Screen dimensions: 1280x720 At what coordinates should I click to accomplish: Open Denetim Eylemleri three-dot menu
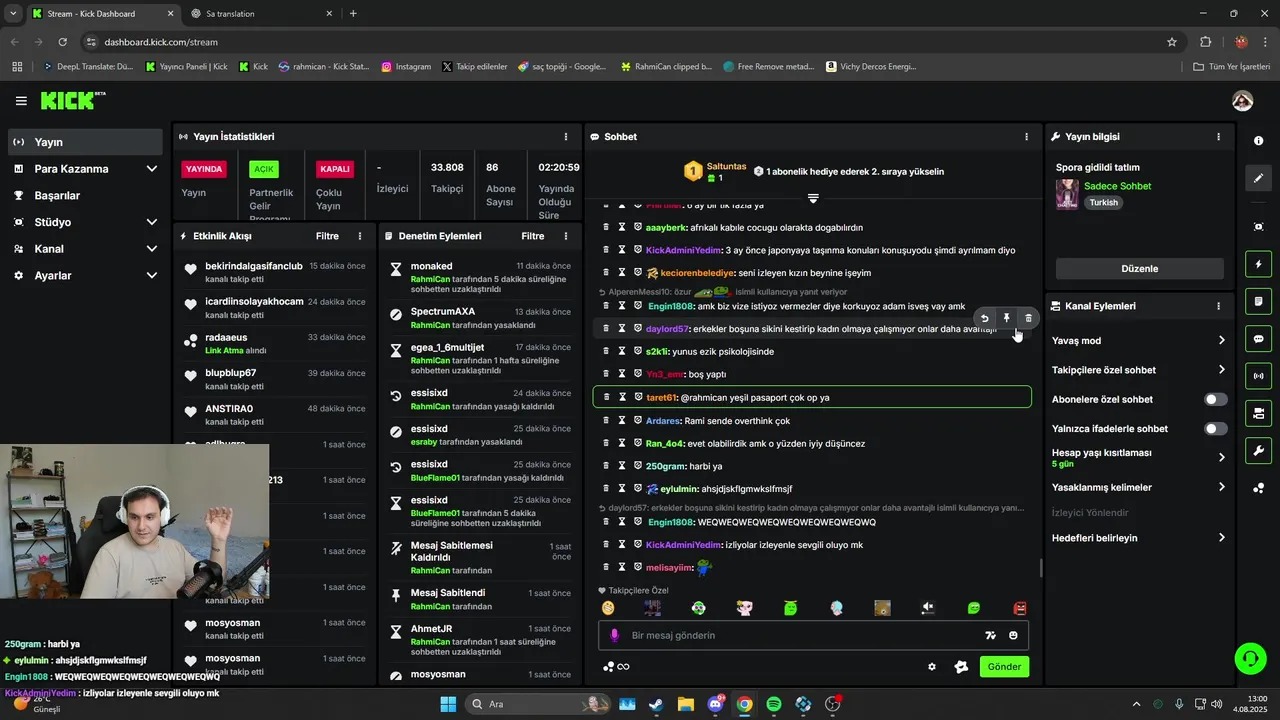point(566,236)
